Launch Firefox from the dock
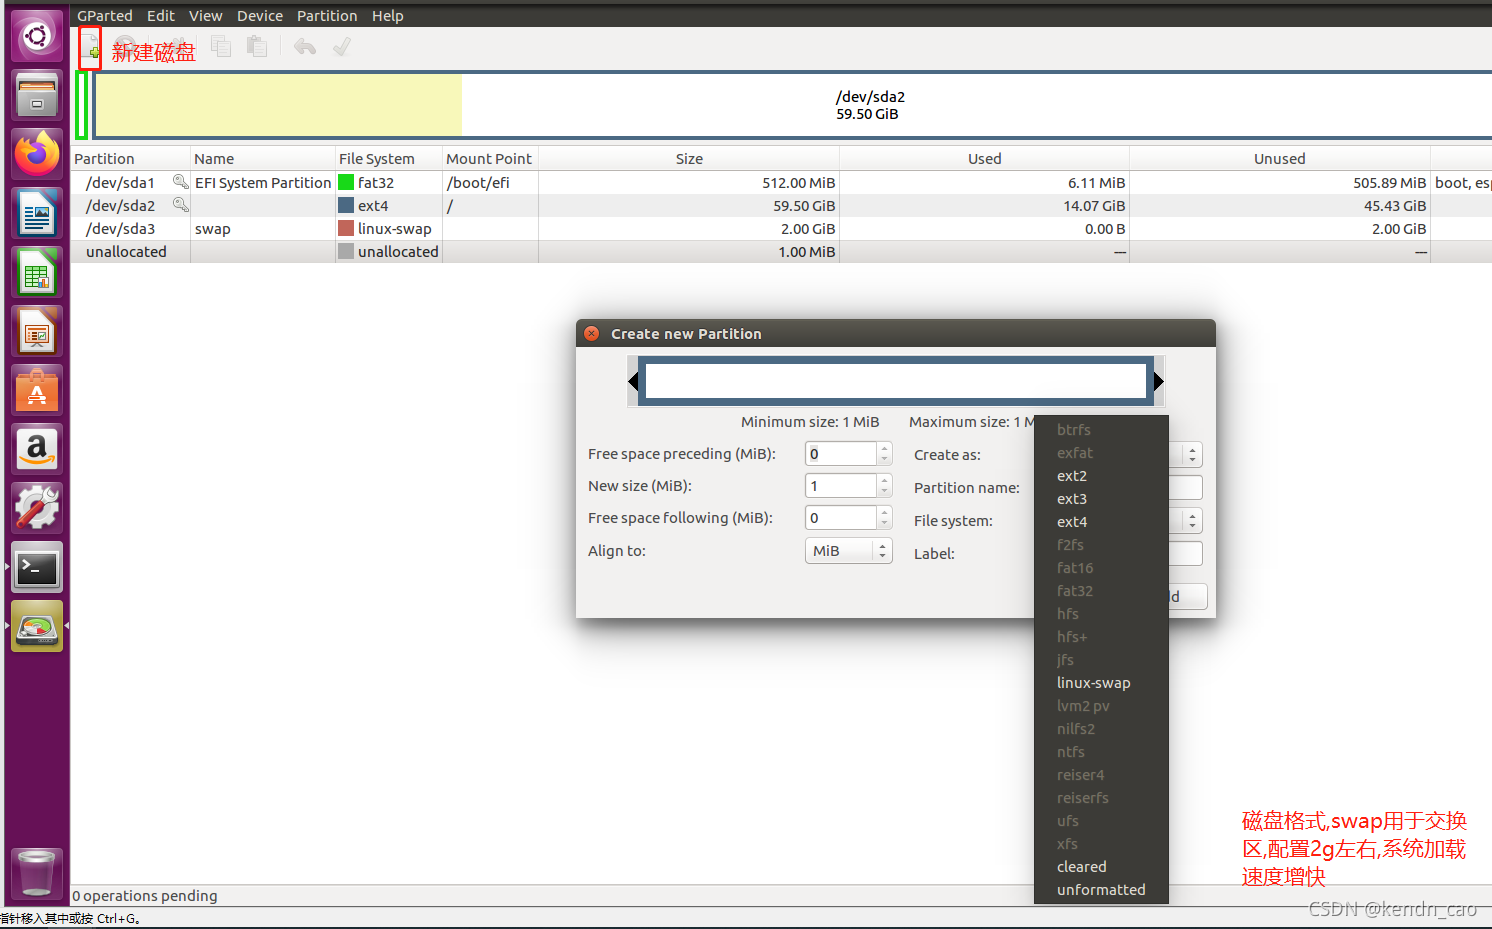The width and height of the screenshot is (1492, 929). pyautogui.click(x=37, y=154)
